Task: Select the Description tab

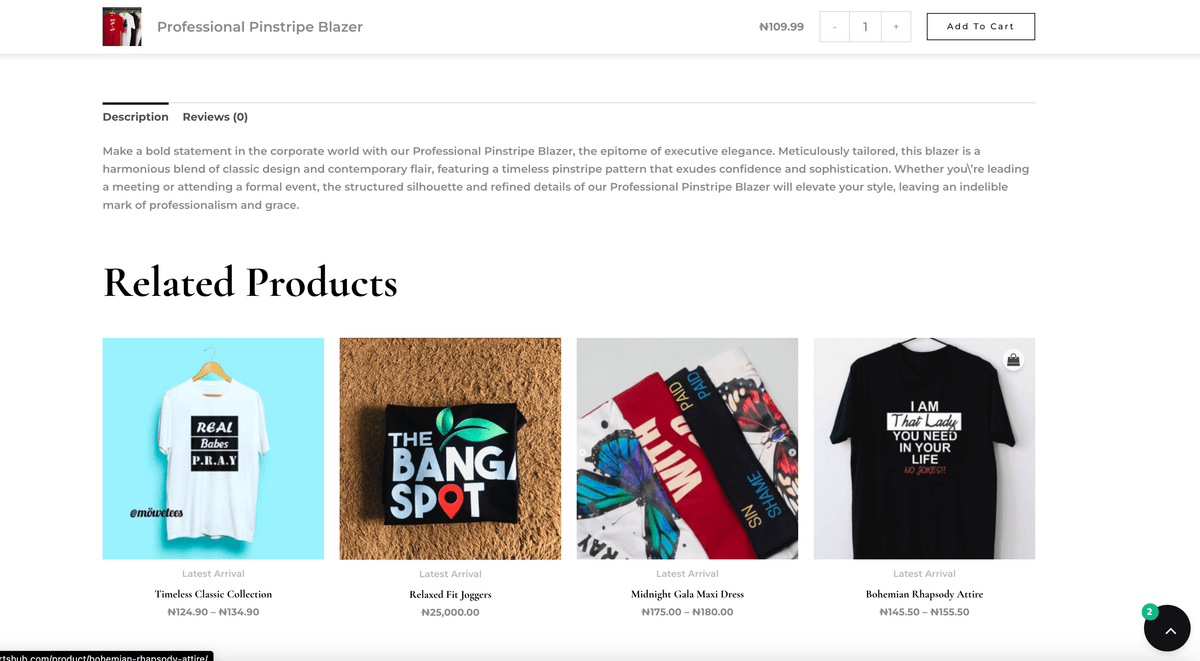Action: (135, 117)
